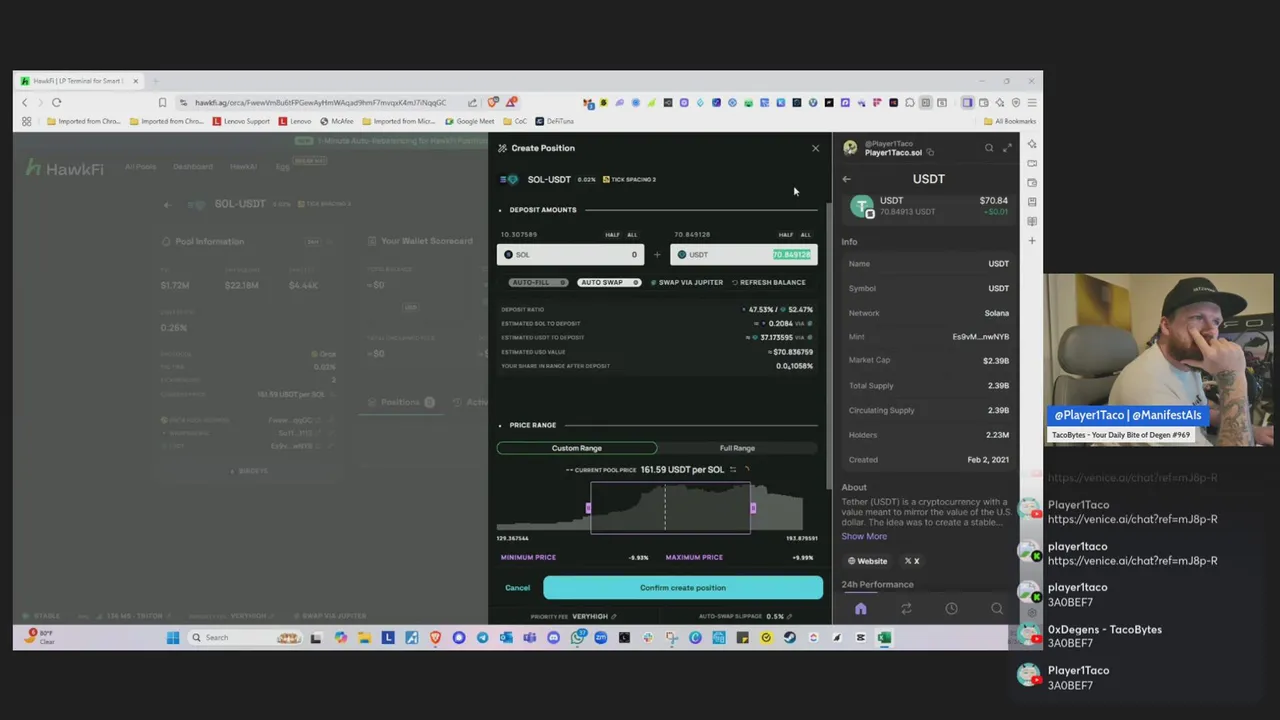Screen dimensions: 1280x720
Task: Select the Mint address Es9vM...nwNYB
Action: (x=981, y=337)
